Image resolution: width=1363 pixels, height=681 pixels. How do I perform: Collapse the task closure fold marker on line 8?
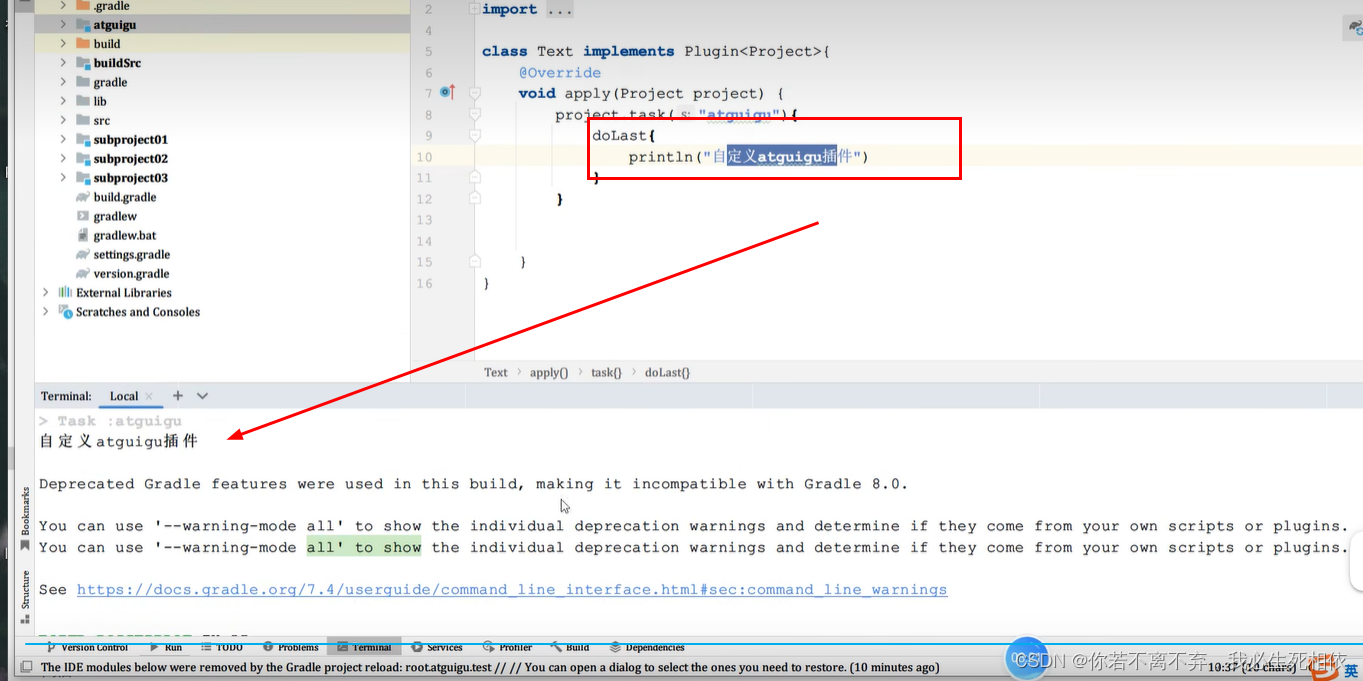click(475, 114)
